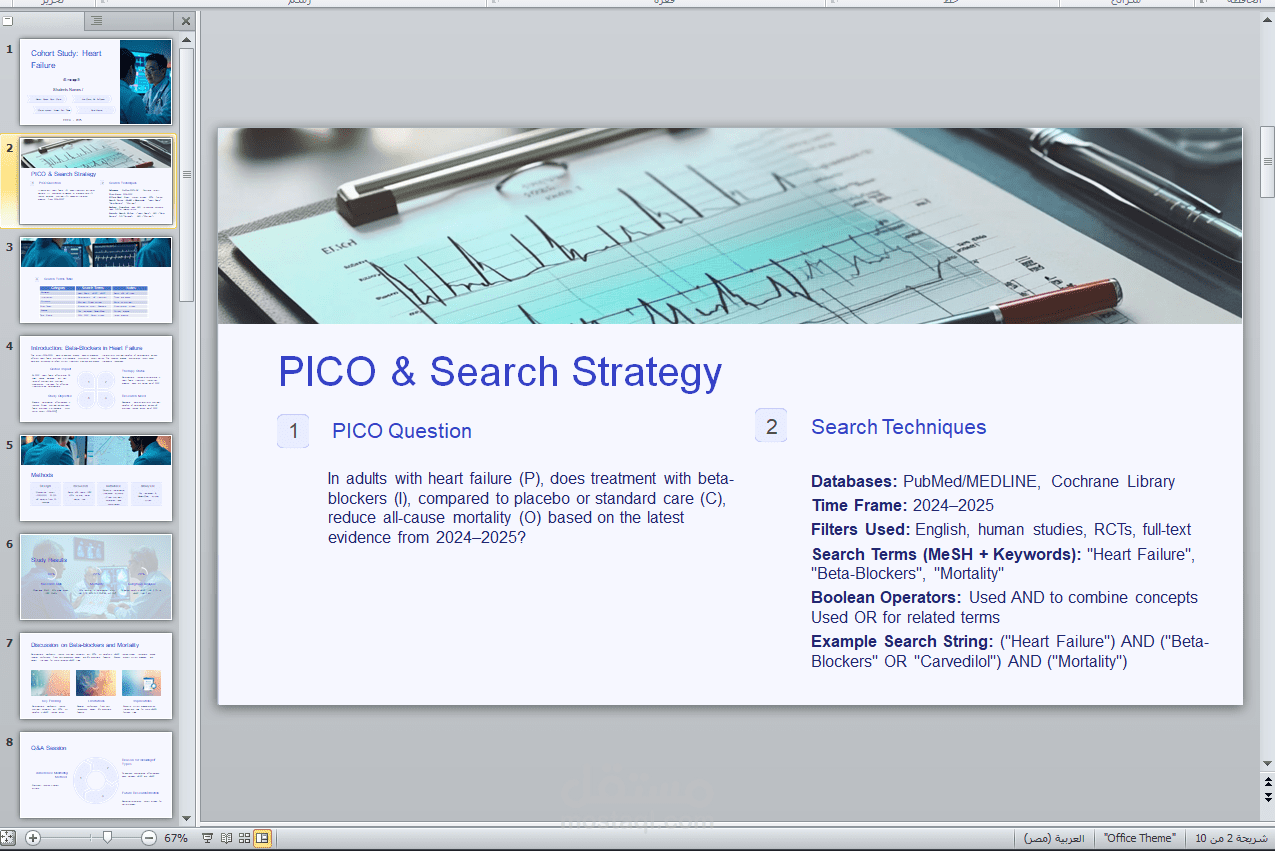Start the Slide Show view icon
The width and height of the screenshot is (1275, 851).
[208, 838]
